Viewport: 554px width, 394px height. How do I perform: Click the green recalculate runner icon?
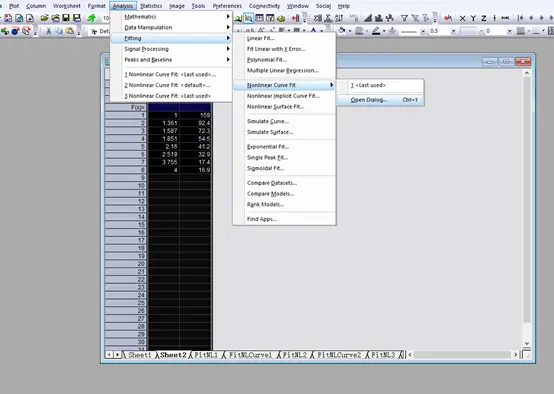pos(92,18)
